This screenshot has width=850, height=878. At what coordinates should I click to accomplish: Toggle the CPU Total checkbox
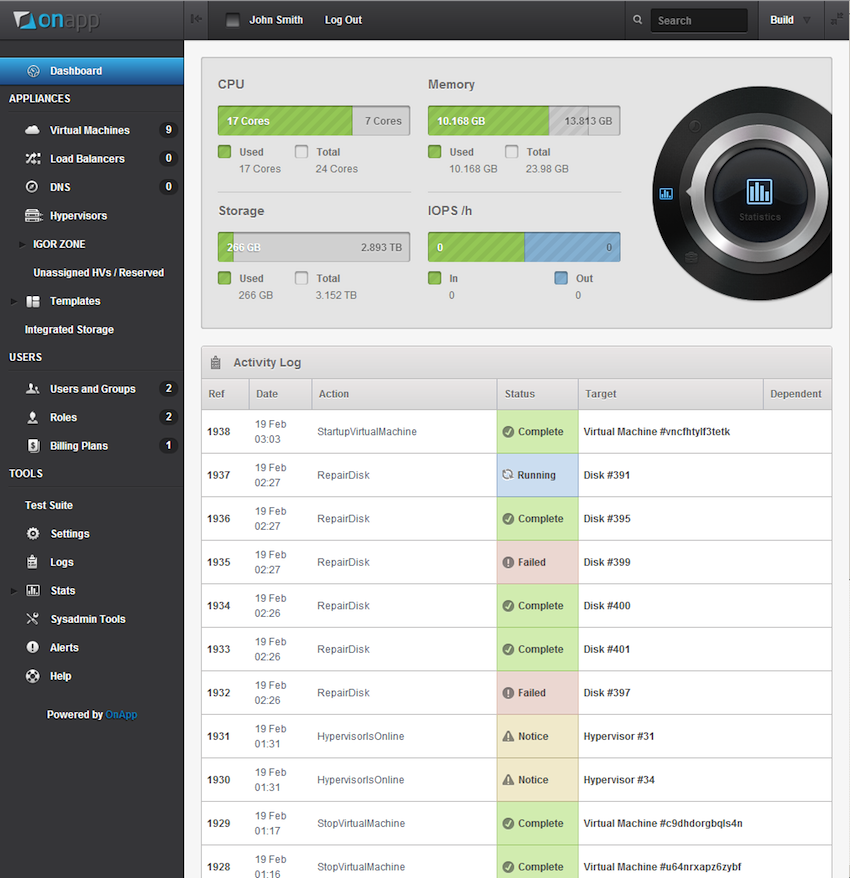point(301,152)
